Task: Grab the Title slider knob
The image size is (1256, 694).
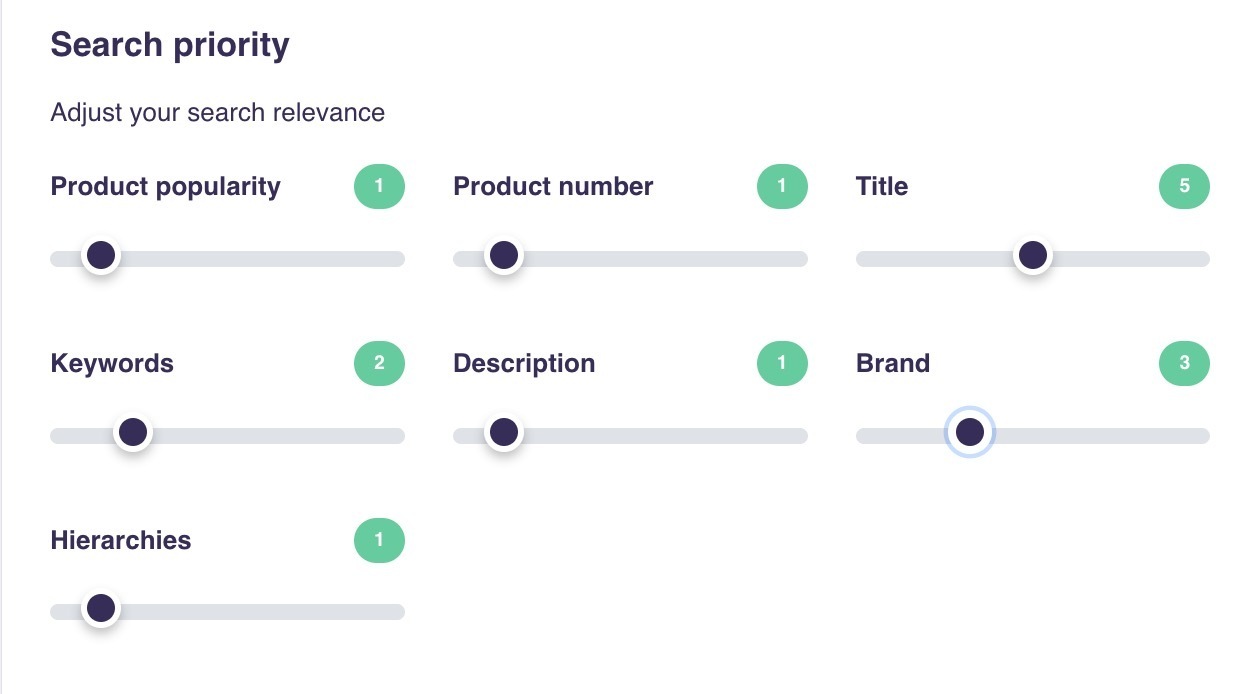Action: (x=1032, y=256)
